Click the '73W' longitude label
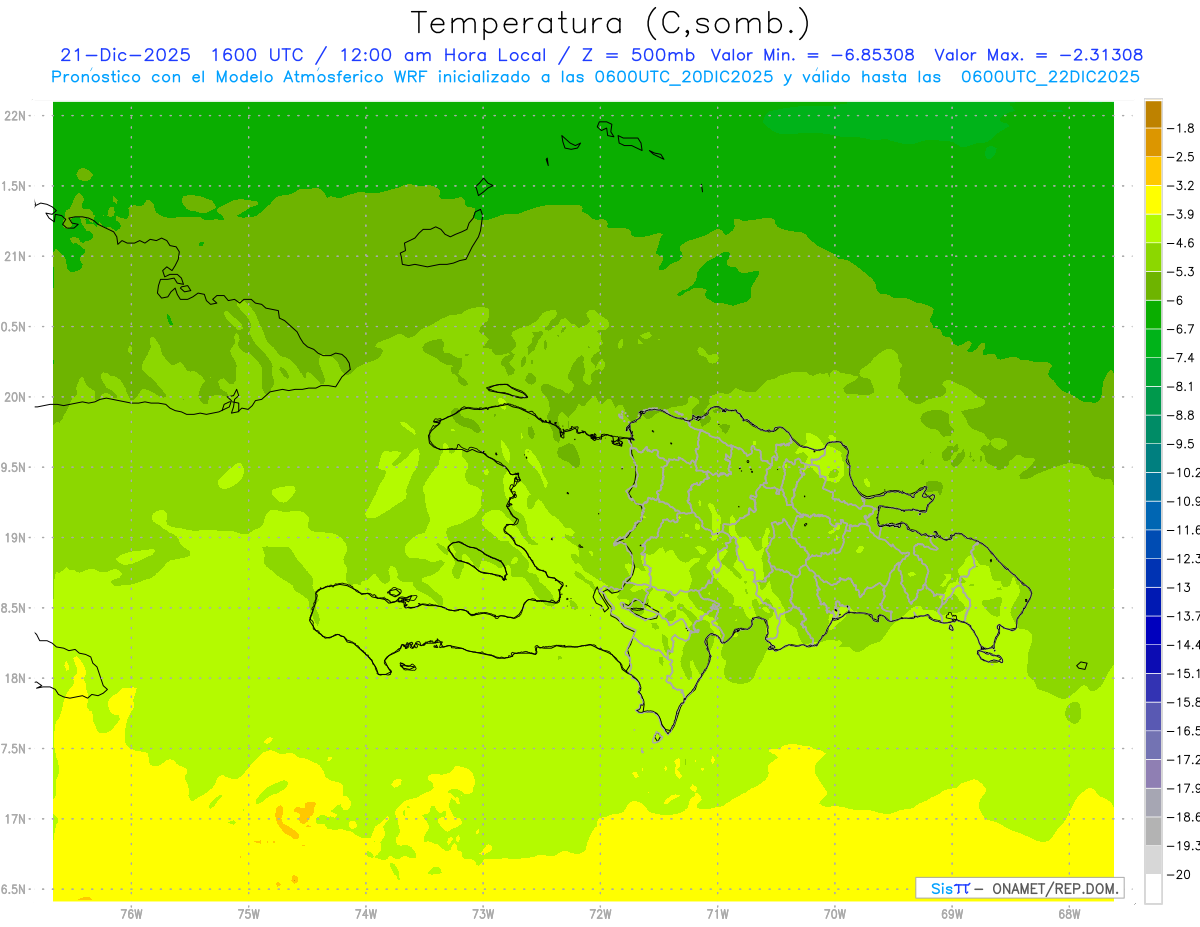Viewport: 1200px width, 927px height. coord(483,914)
